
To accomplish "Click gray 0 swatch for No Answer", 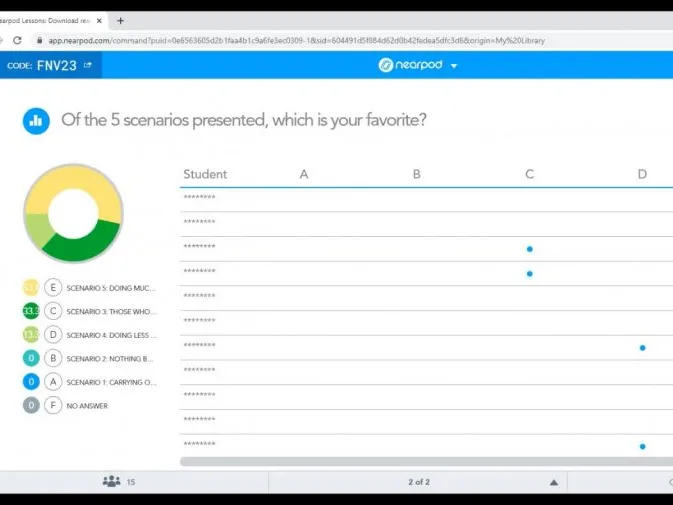I will point(31,405).
